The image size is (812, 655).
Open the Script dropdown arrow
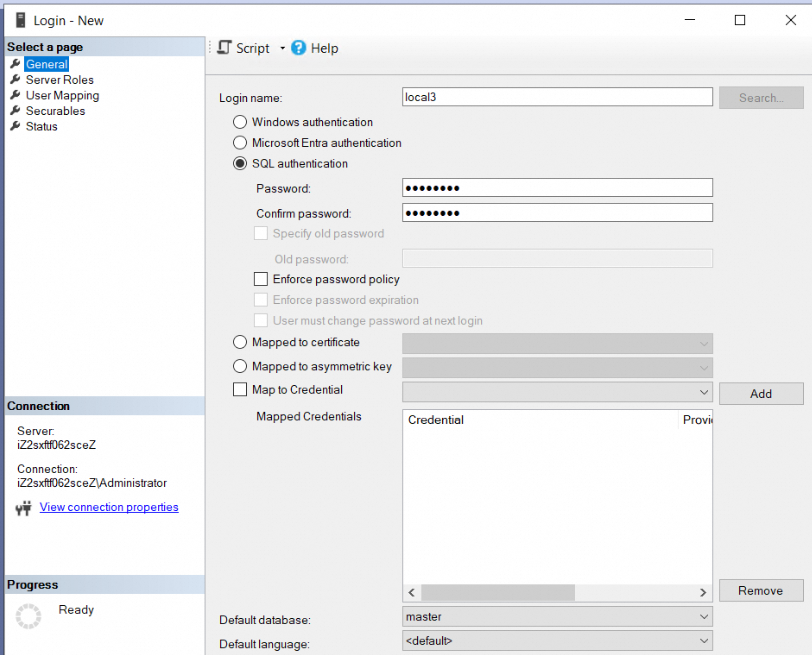(x=282, y=48)
